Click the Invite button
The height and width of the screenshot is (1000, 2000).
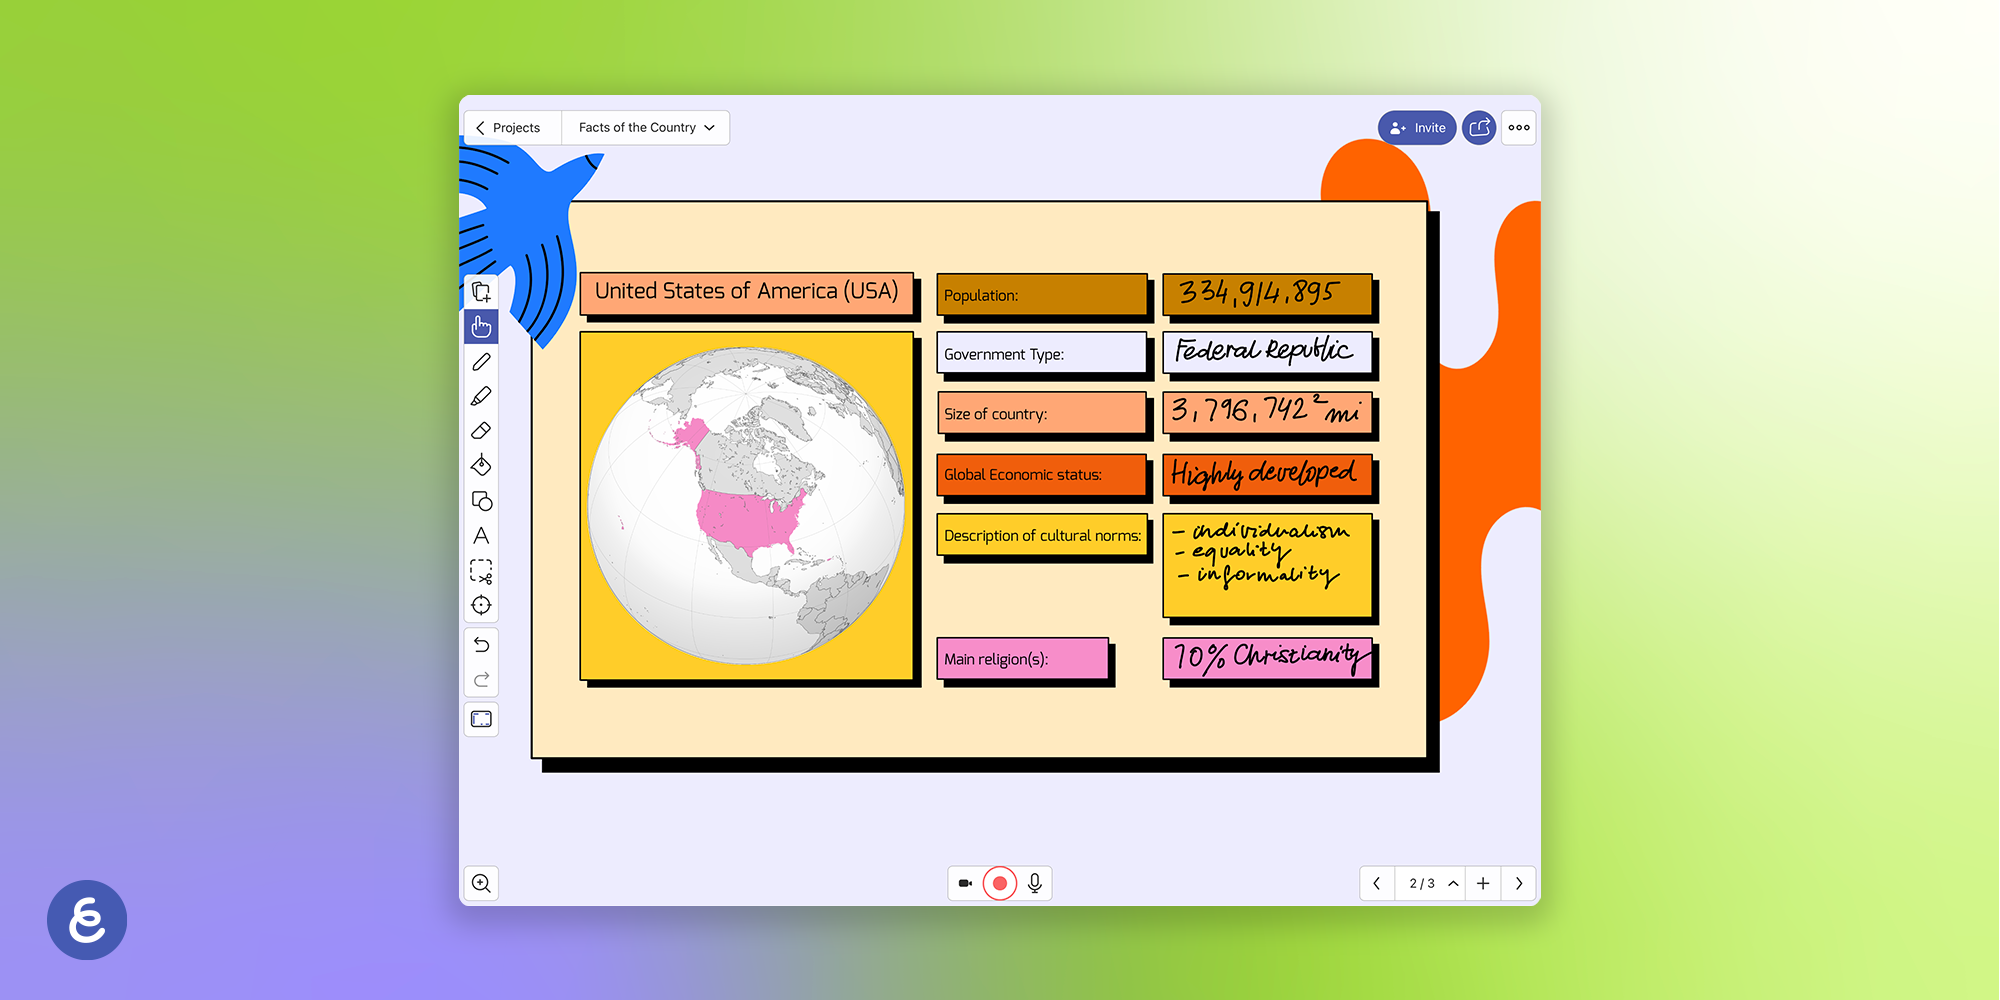coord(1417,128)
